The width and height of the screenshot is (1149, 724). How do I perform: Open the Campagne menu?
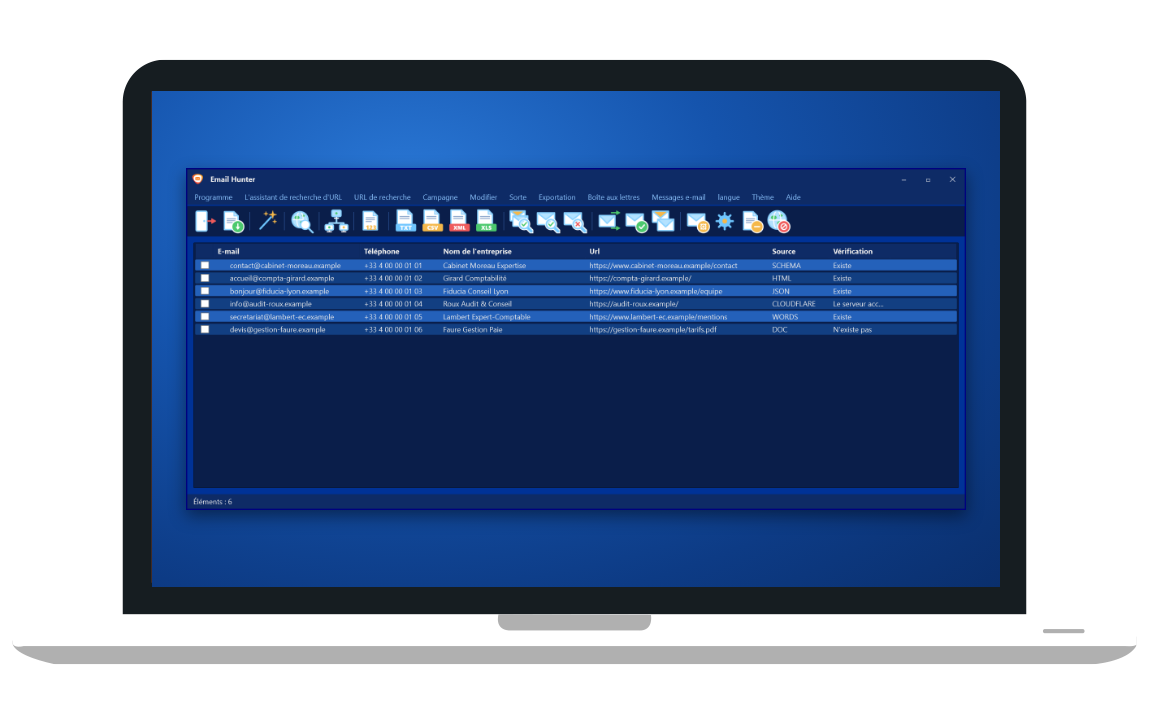pyautogui.click(x=440, y=197)
